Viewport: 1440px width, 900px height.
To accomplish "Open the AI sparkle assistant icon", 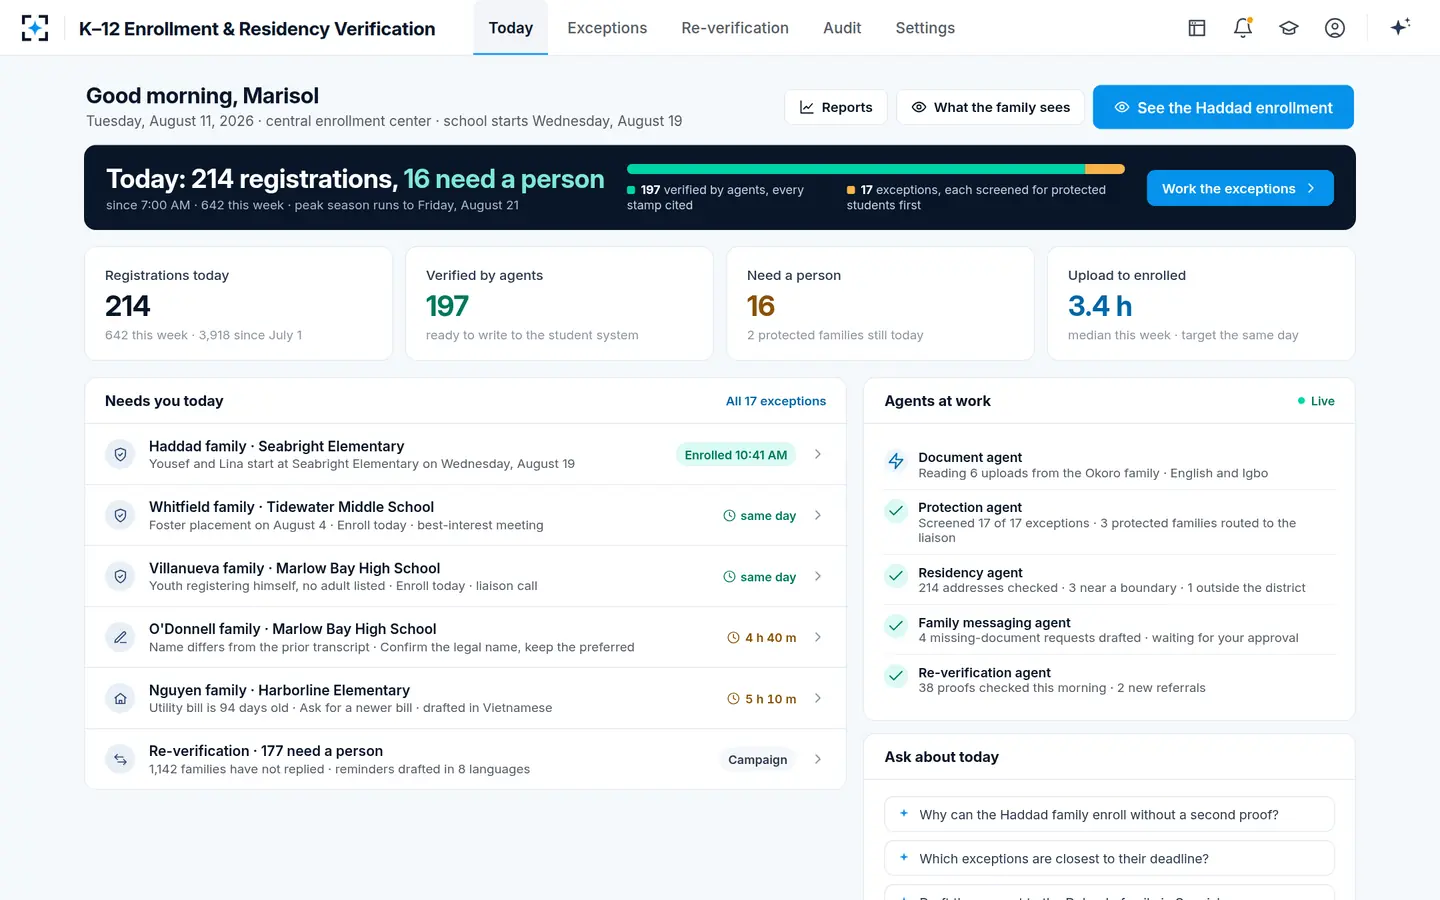I will click(1400, 27).
